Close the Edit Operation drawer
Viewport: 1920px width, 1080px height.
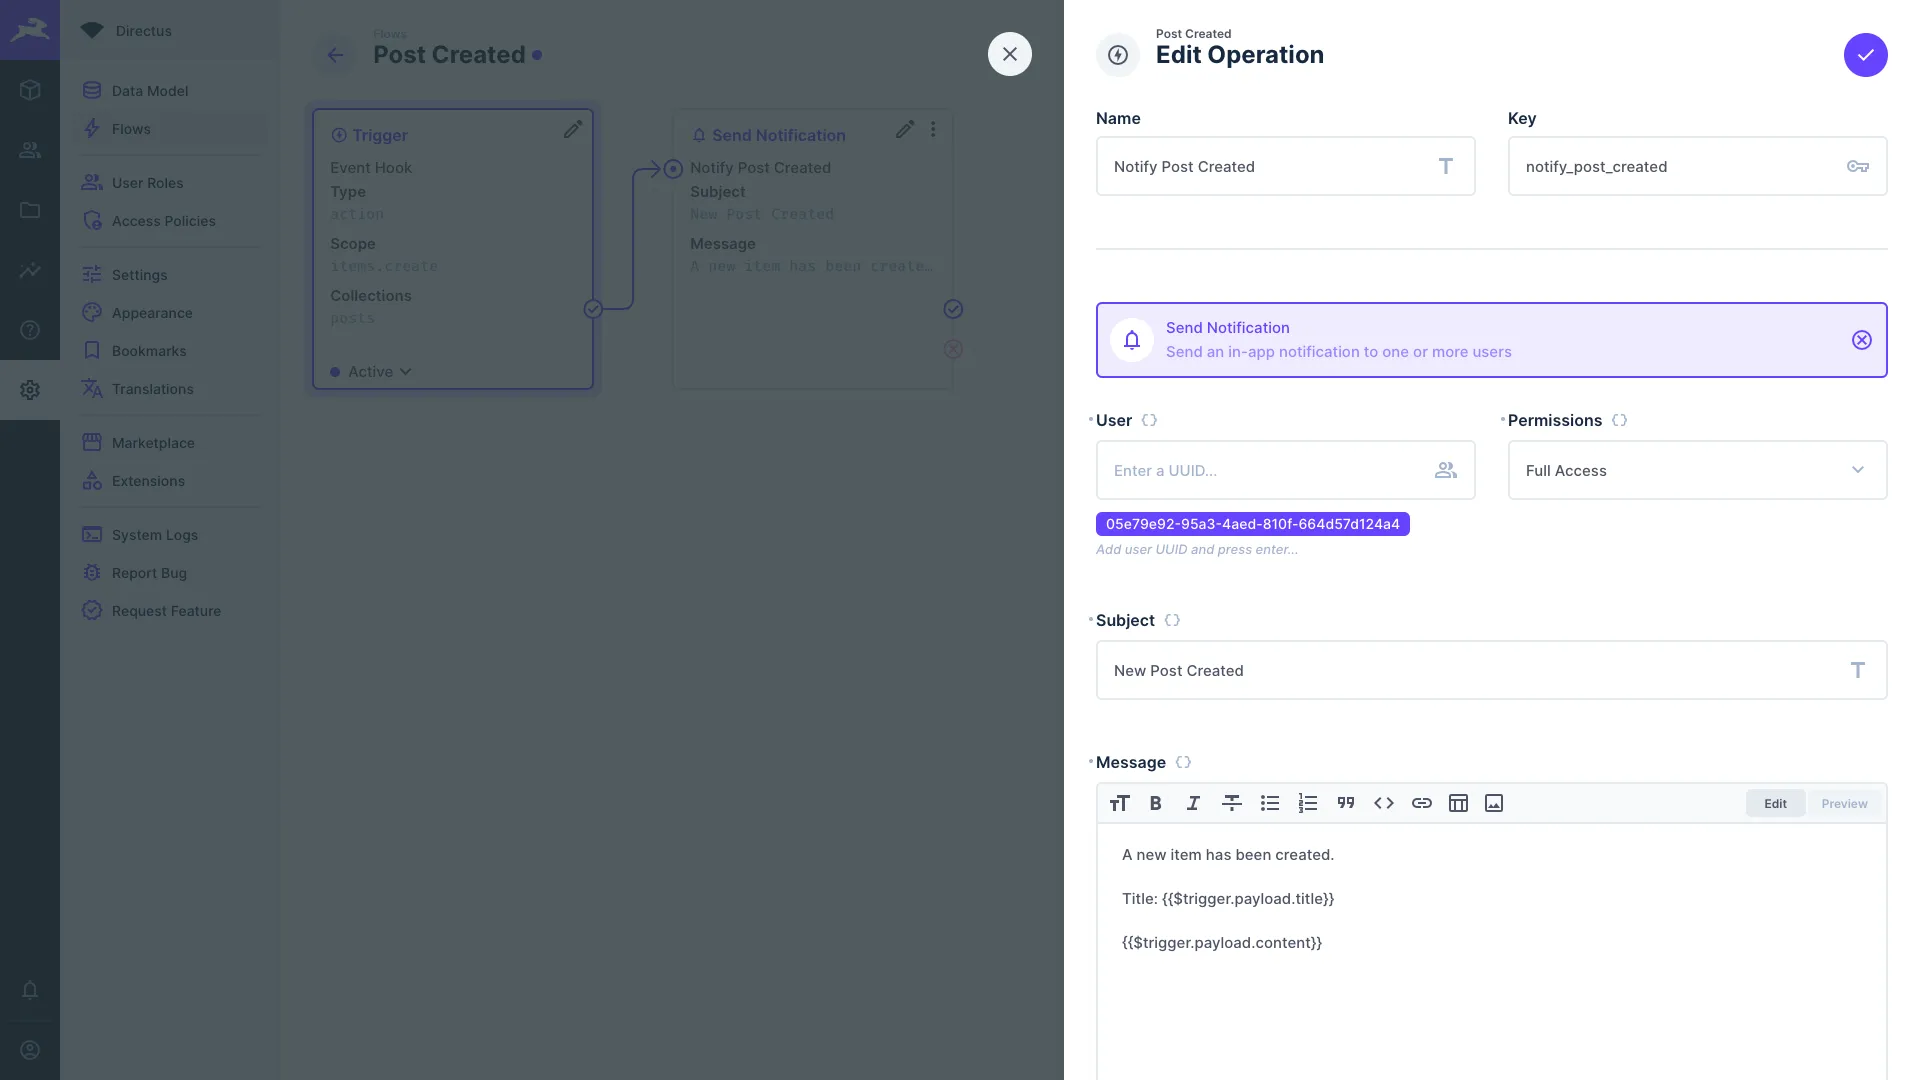(x=1010, y=54)
